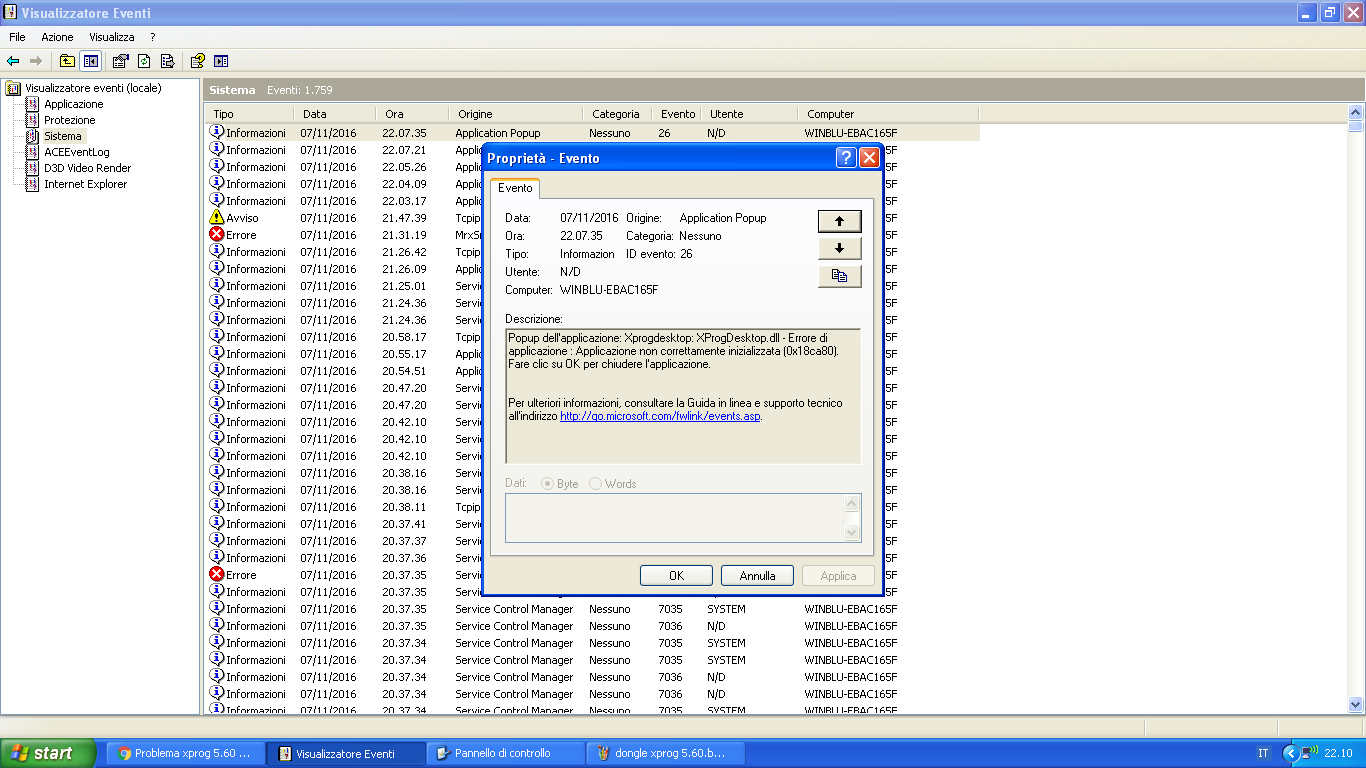
Task: Open the Visualizza menu
Action: click(x=112, y=37)
